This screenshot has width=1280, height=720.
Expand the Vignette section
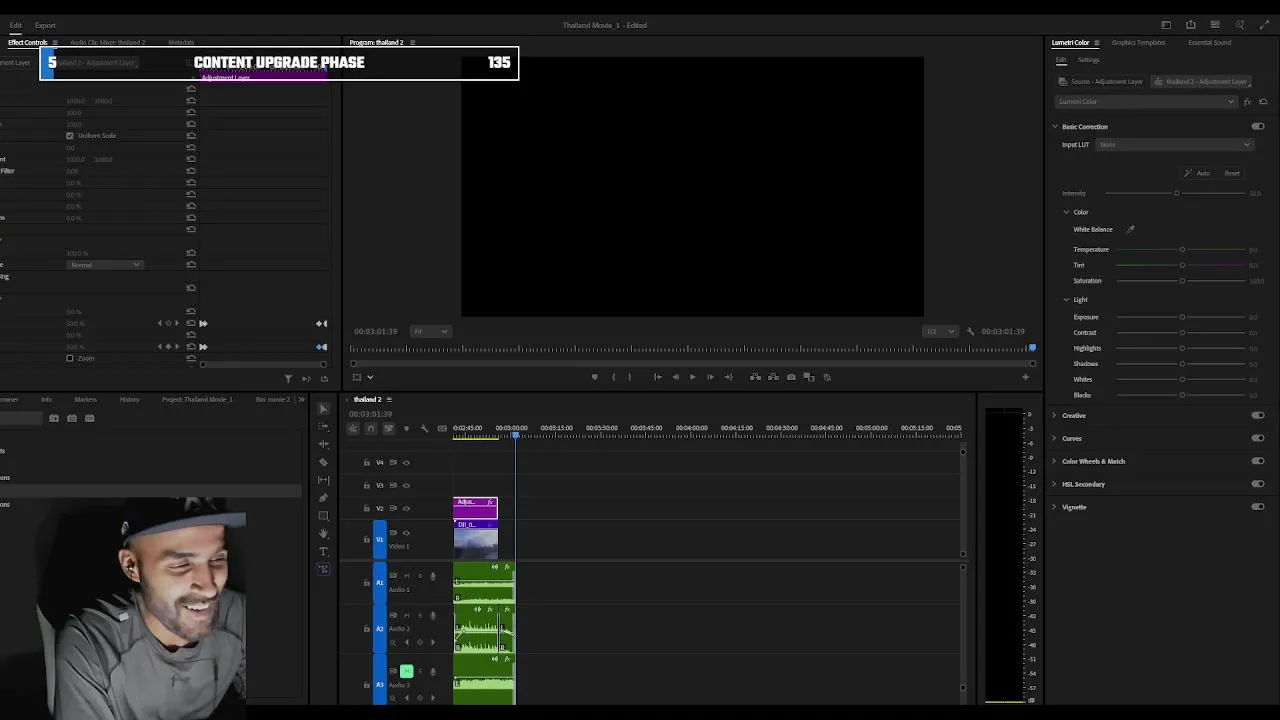coord(1054,507)
